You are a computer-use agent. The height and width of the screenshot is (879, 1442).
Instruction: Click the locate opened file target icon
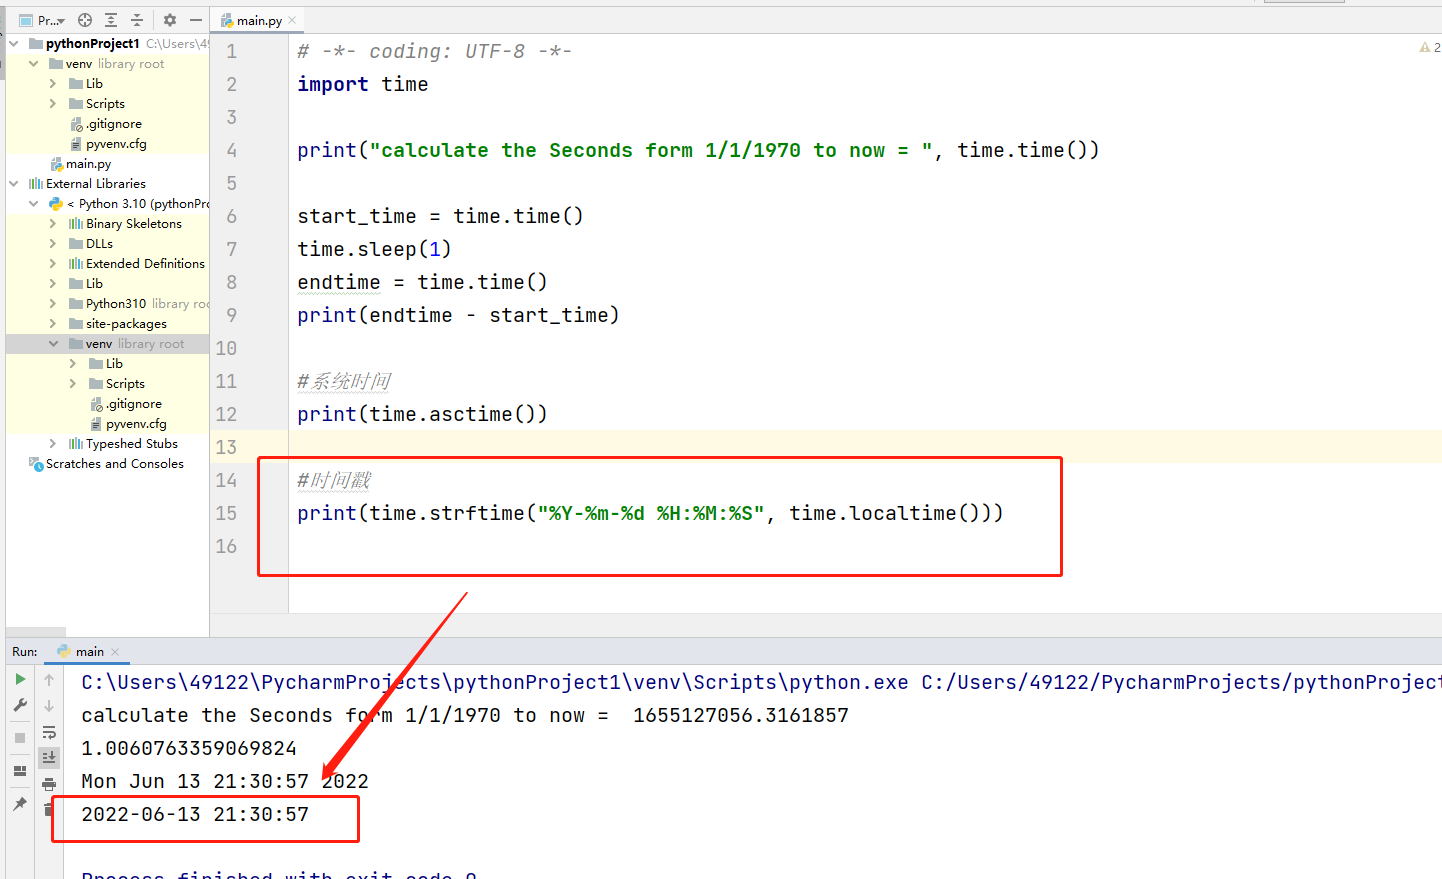tap(85, 20)
